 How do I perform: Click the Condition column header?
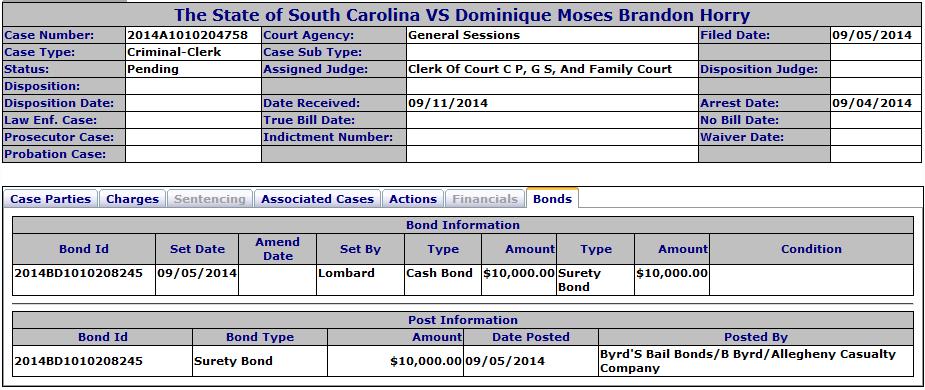[811, 249]
